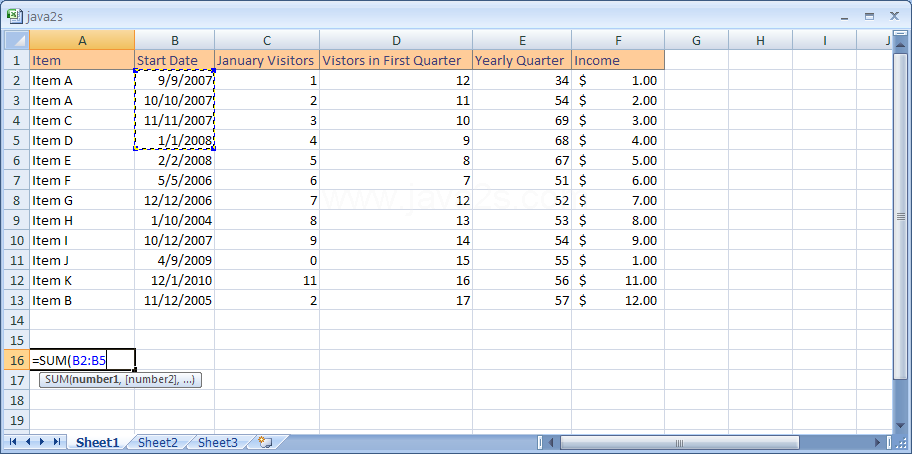Click the 'Item D' cell
The image size is (912, 454).
[82, 140]
